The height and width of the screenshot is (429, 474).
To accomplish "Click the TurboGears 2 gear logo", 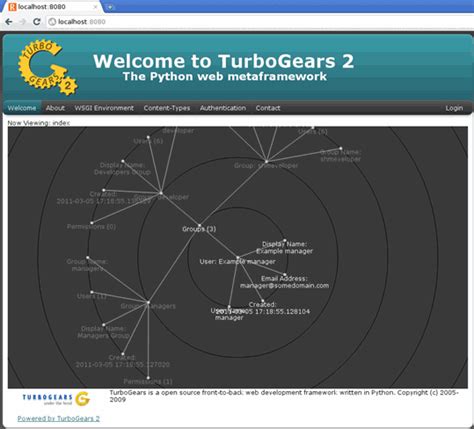I will tap(48, 68).
